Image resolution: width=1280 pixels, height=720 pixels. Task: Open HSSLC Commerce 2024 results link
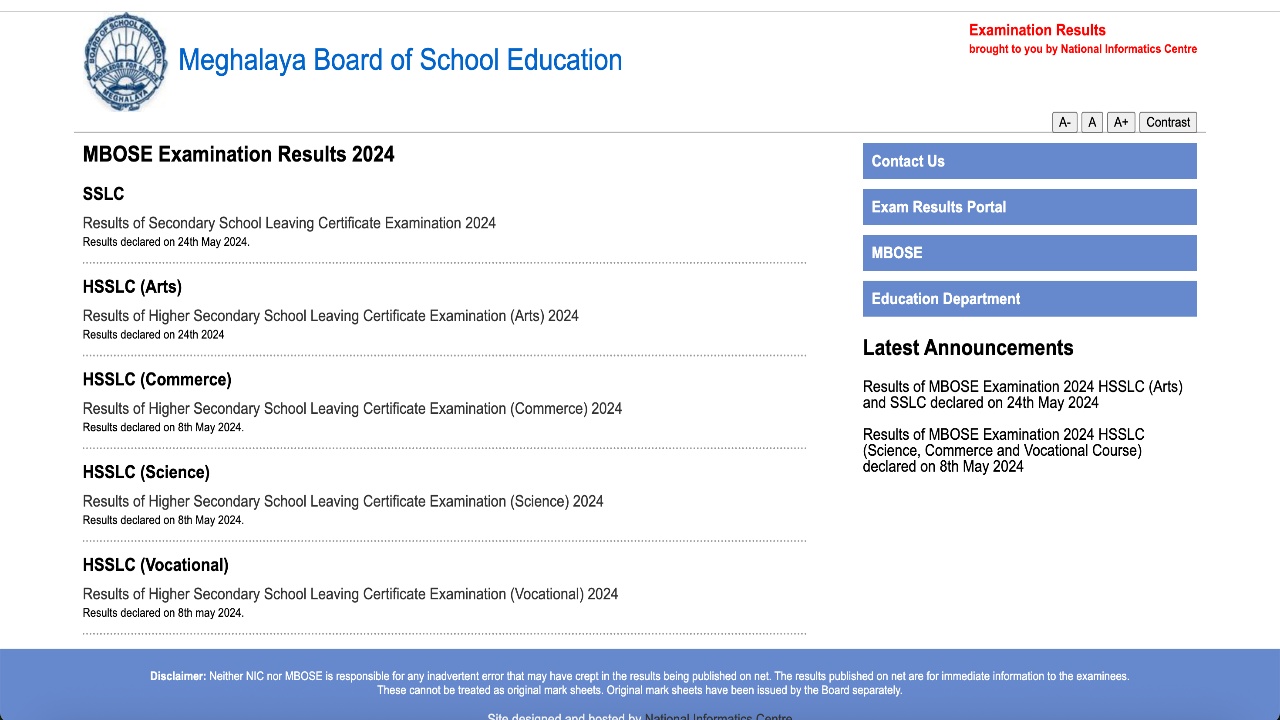coord(352,409)
